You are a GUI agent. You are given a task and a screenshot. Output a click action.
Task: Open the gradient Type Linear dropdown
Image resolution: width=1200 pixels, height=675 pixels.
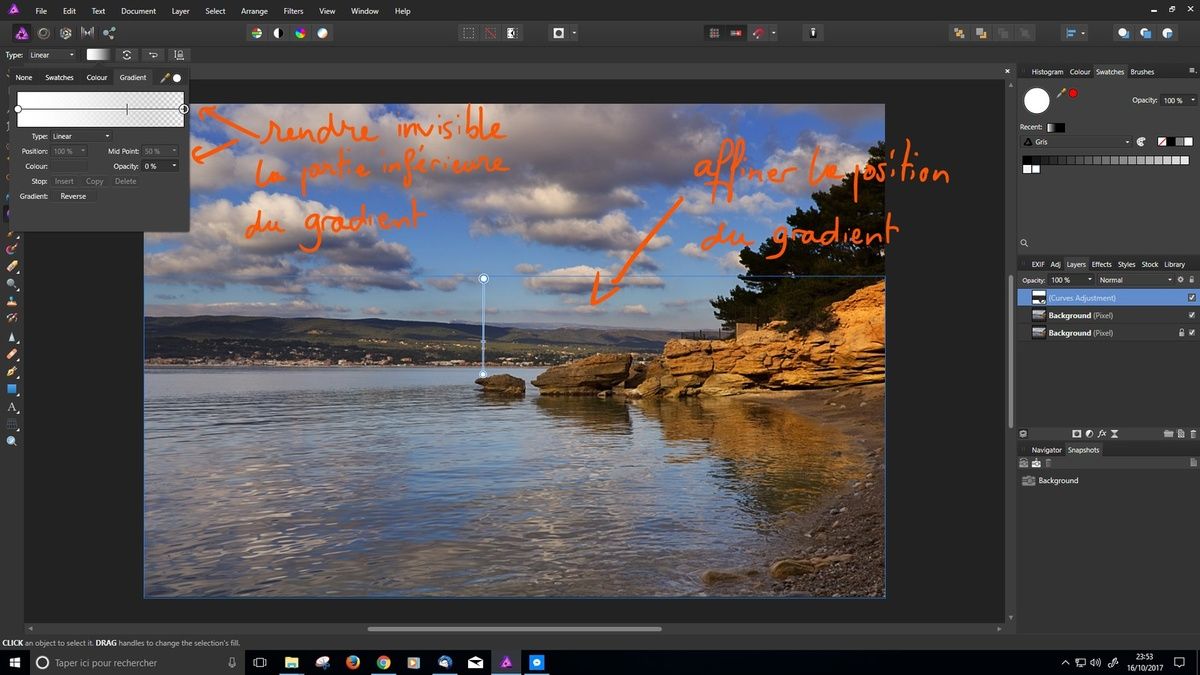pos(80,135)
